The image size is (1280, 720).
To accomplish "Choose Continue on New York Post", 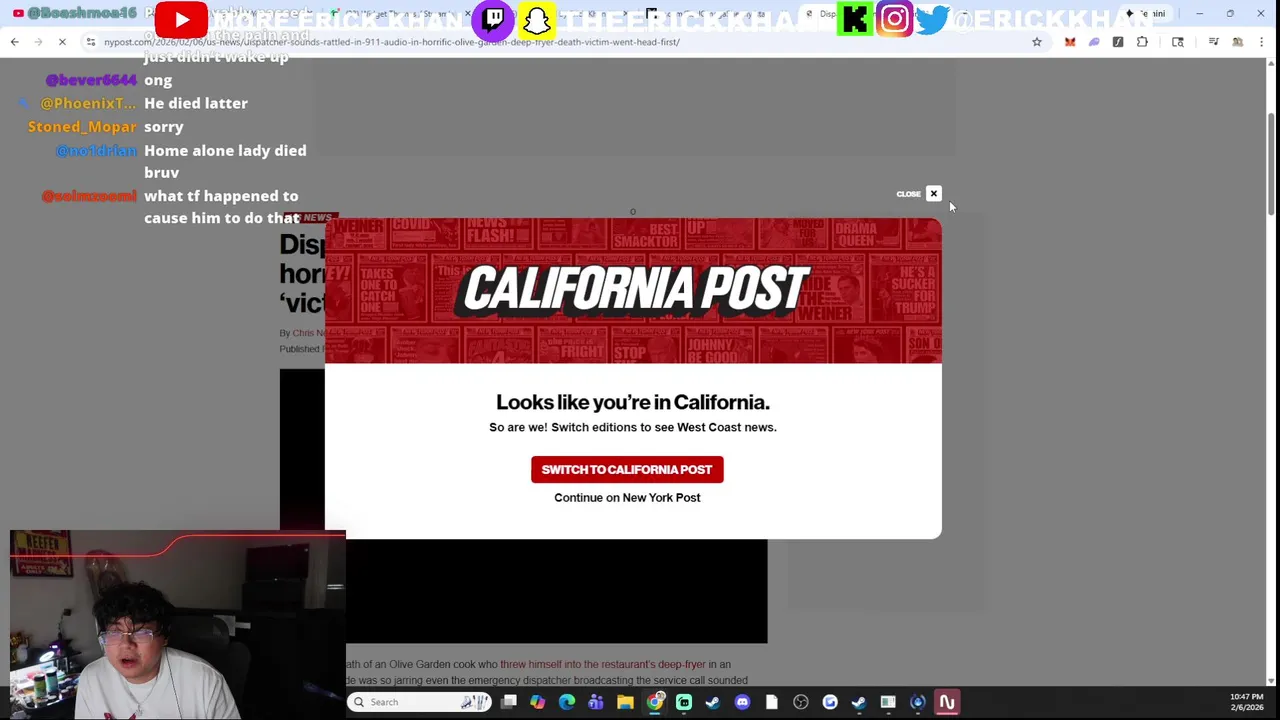I will coord(627,498).
